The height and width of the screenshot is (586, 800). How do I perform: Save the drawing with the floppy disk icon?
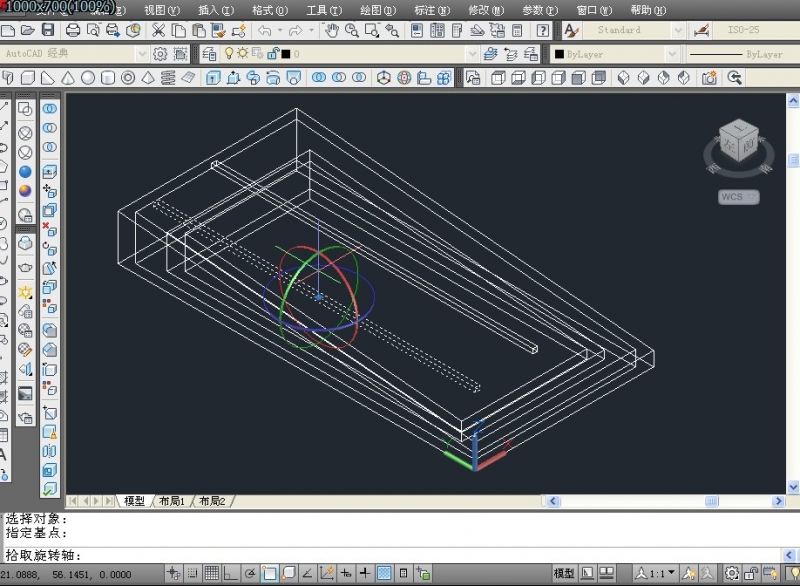coord(48,31)
